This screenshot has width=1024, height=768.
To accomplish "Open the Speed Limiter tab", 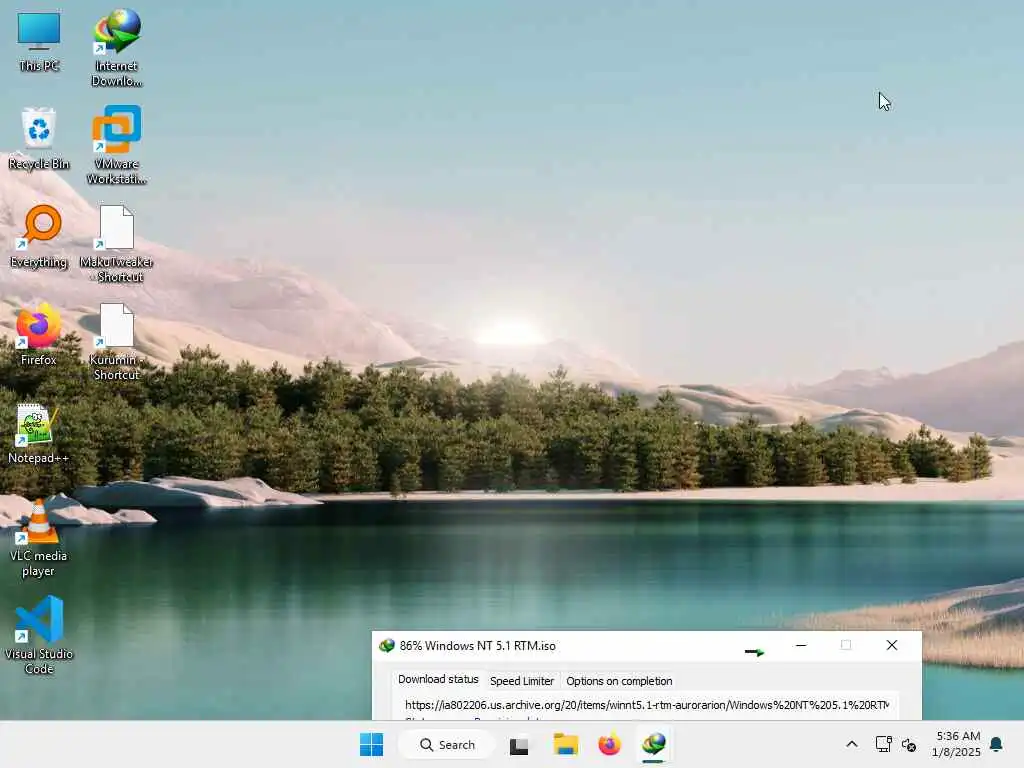I will pyautogui.click(x=522, y=681).
